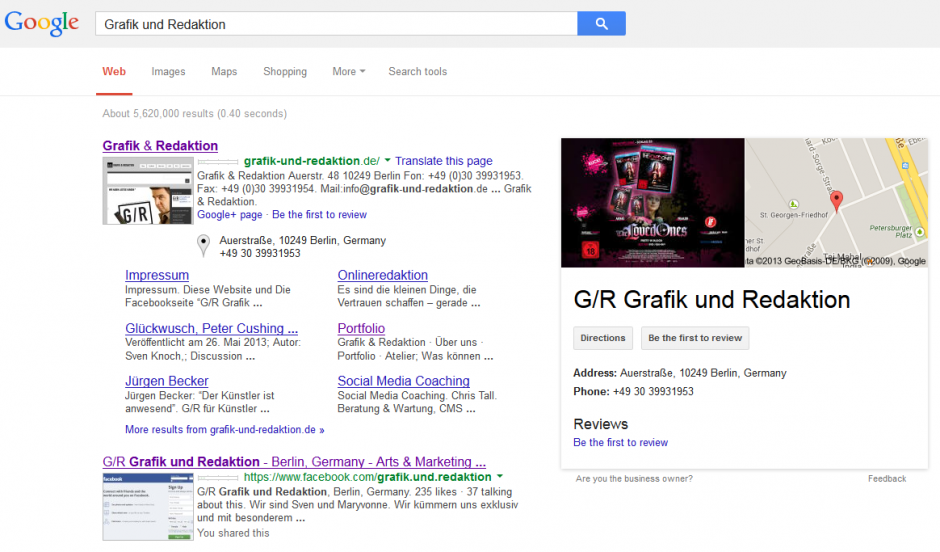Switch to Maps tab

click(x=224, y=71)
